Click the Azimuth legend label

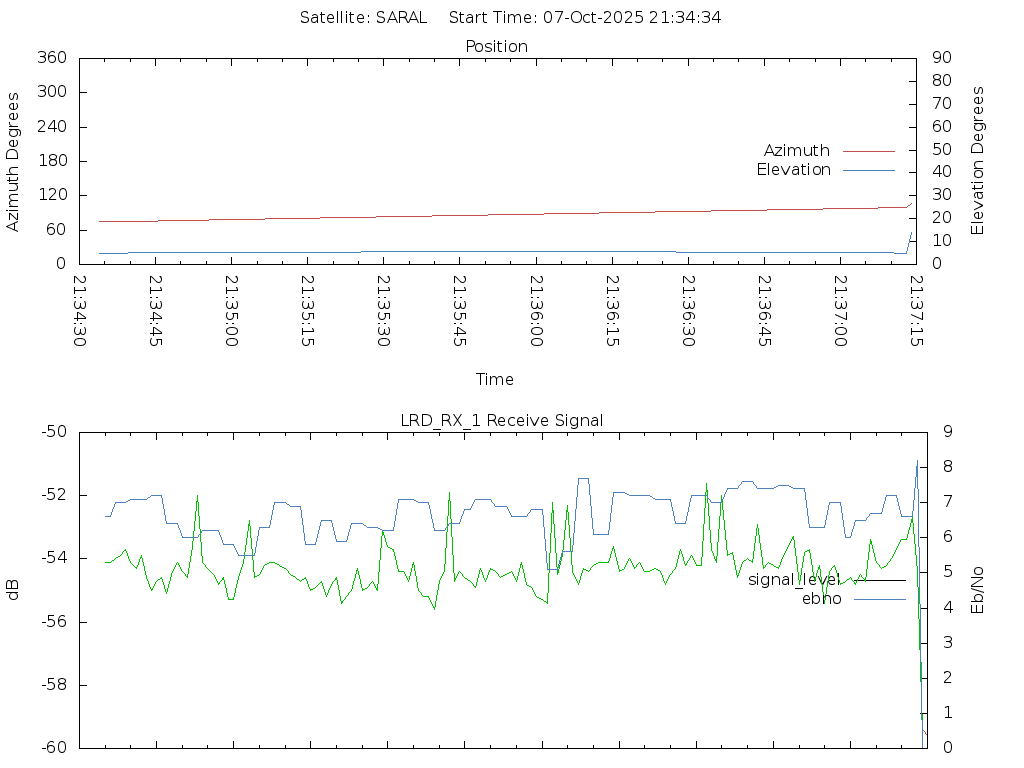tap(796, 150)
